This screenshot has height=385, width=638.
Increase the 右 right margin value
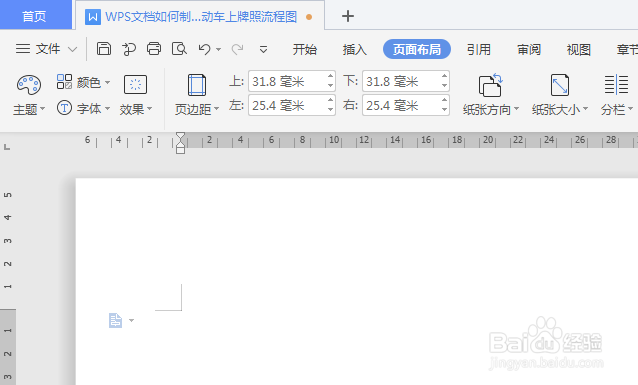click(x=444, y=100)
